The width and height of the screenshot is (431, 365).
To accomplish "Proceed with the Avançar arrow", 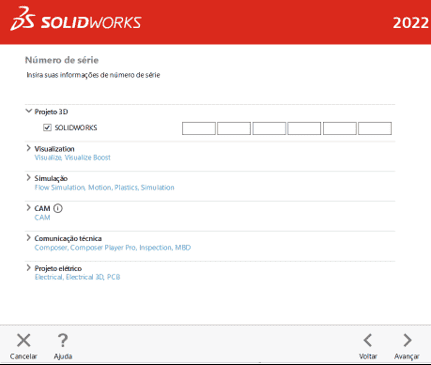I will pyautogui.click(x=407, y=340).
